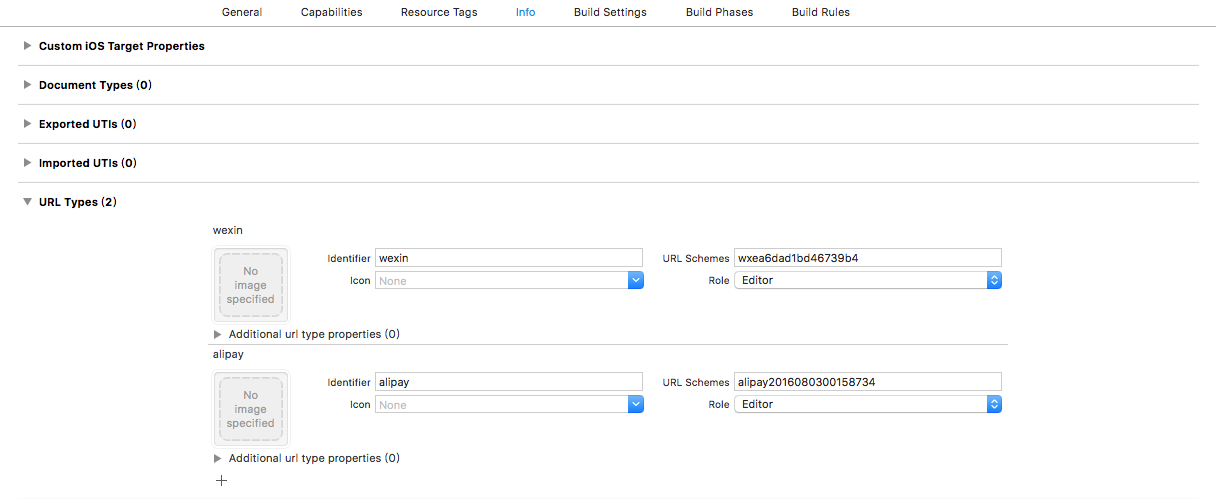The height and width of the screenshot is (499, 1216).
Task: Open the Capabilities tab
Action: click(x=332, y=12)
